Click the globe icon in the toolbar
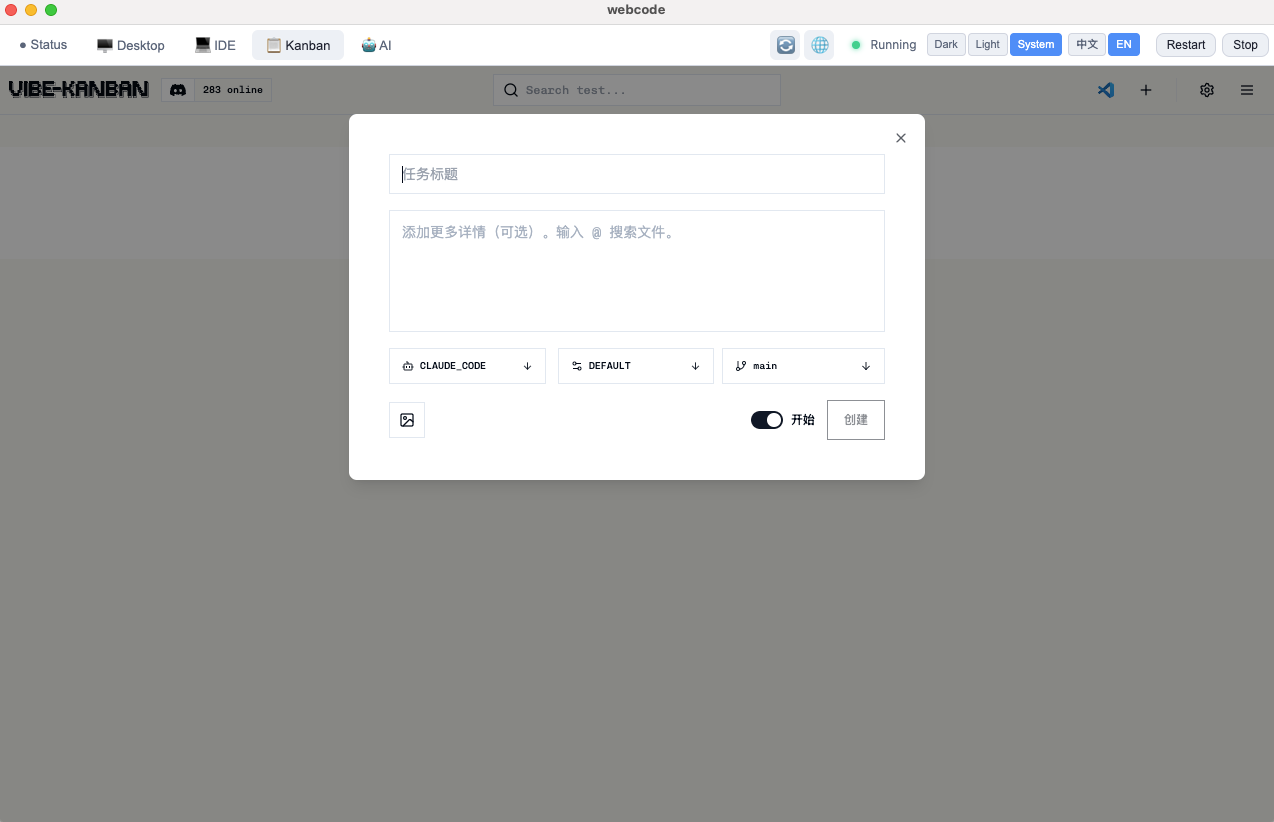The image size is (1274, 822). coord(819,44)
